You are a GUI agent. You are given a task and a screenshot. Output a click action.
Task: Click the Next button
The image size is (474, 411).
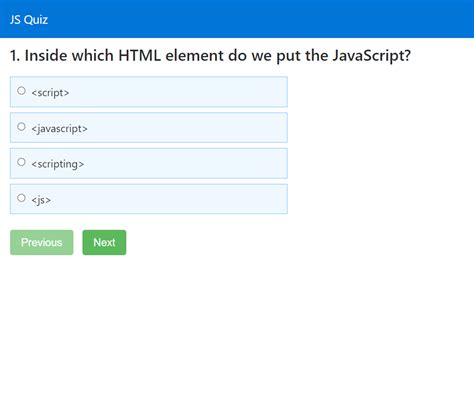pyautogui.click(x=104, y=242)
